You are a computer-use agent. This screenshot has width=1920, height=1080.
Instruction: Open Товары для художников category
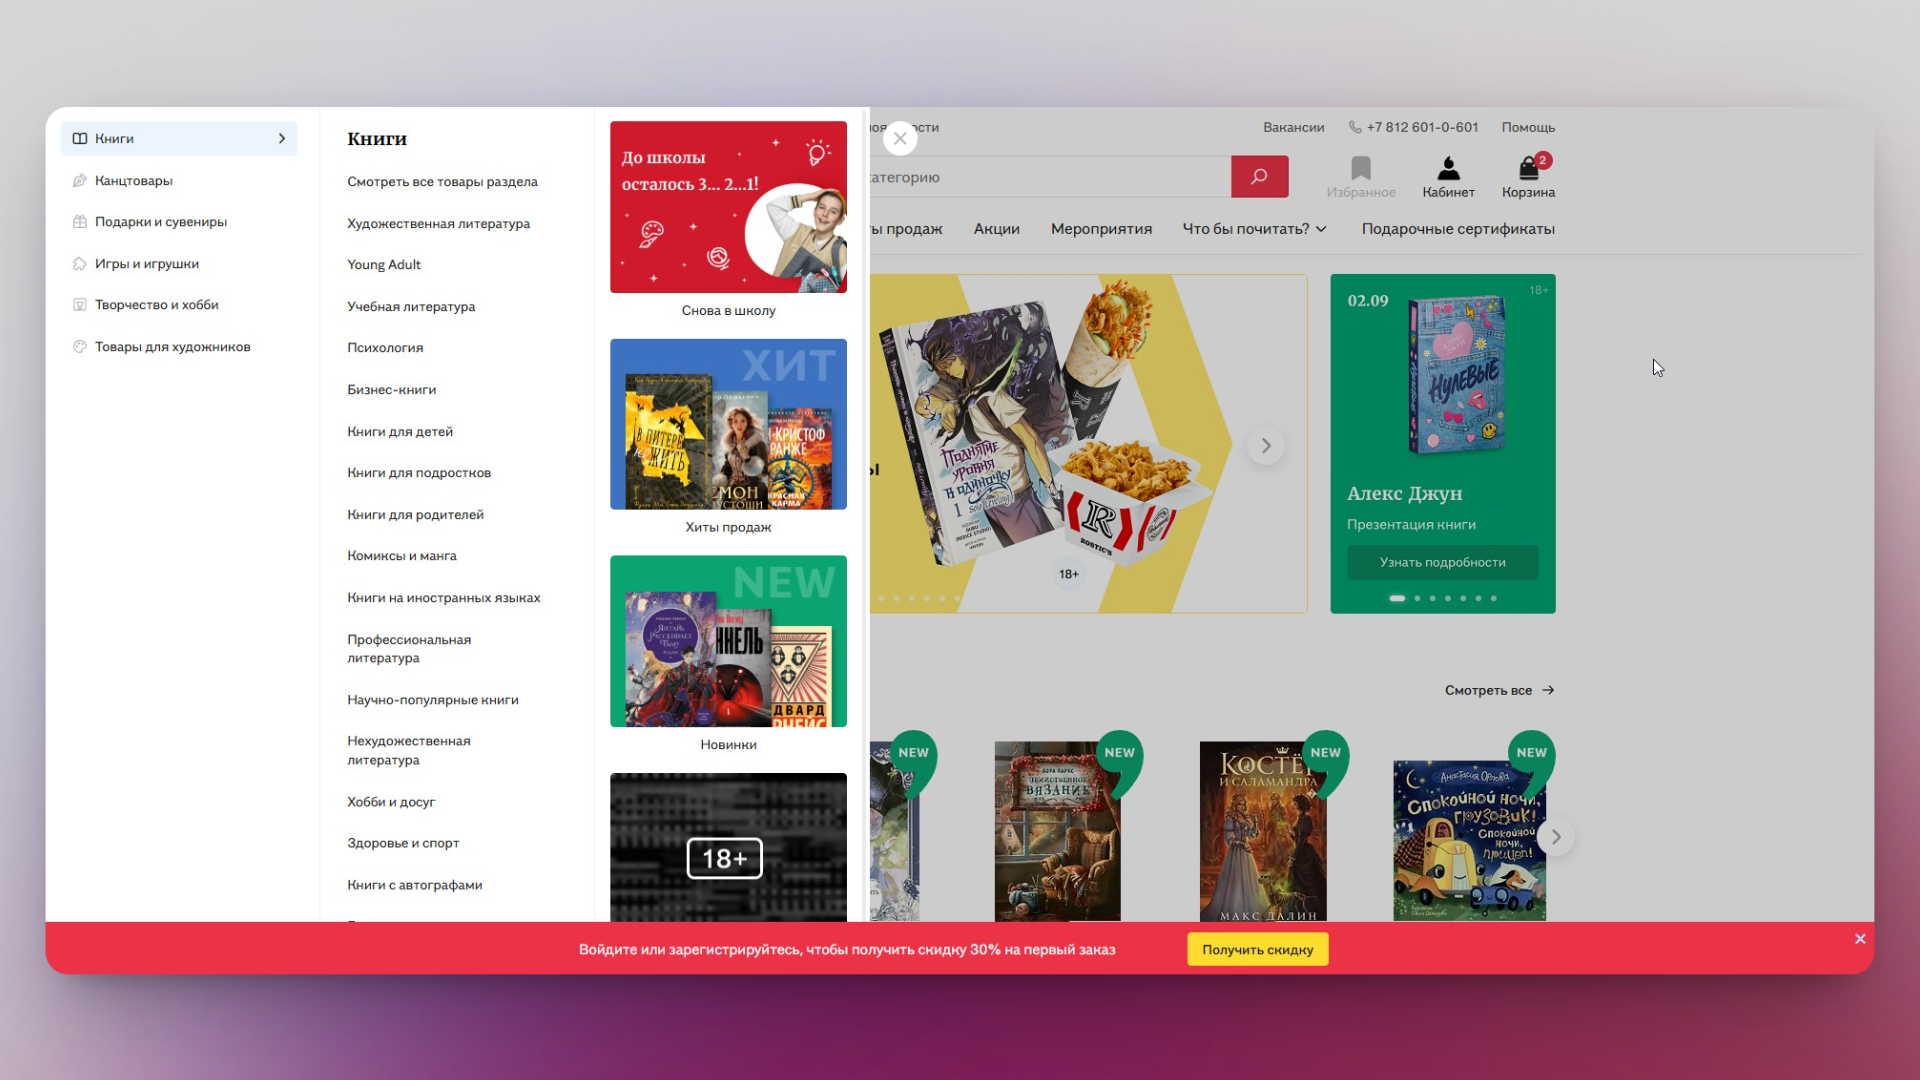(172, 347)
